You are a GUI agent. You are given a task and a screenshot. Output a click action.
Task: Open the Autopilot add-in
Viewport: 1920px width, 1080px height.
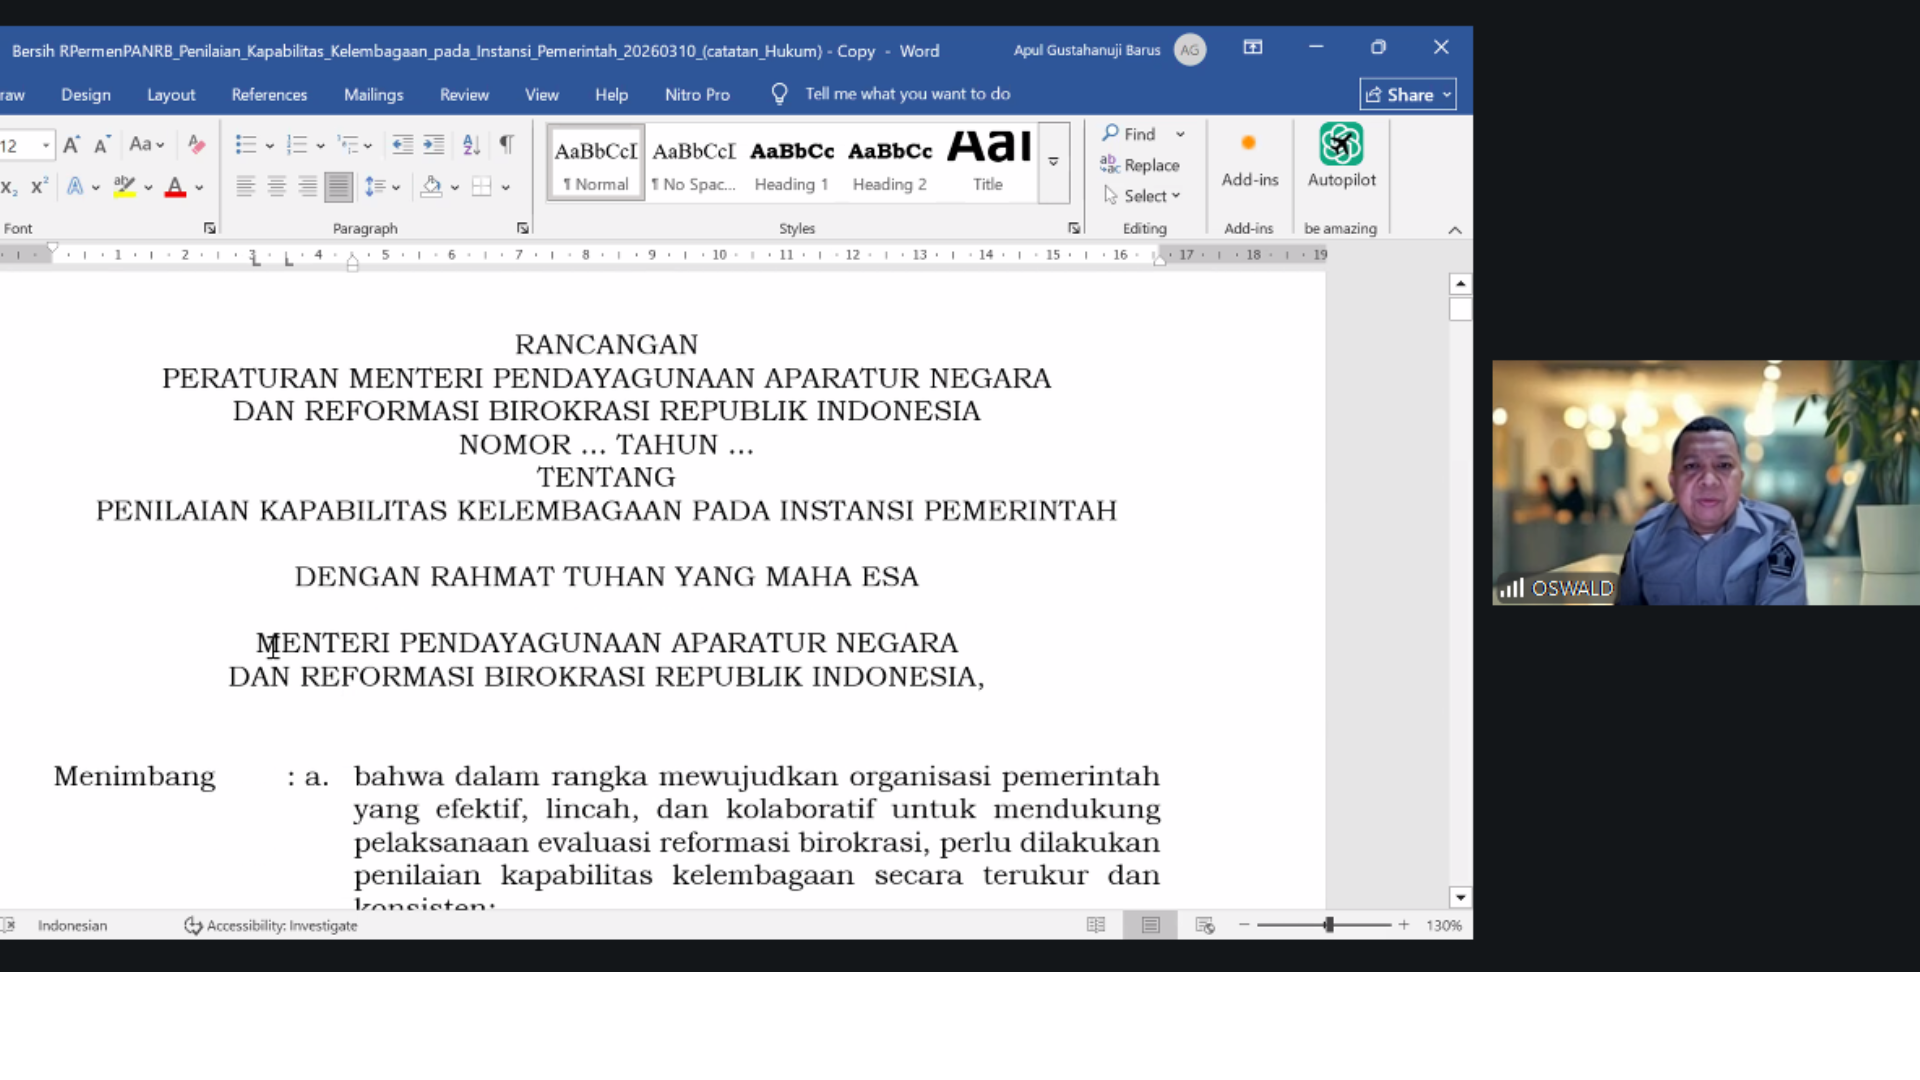click(1341, 156)
